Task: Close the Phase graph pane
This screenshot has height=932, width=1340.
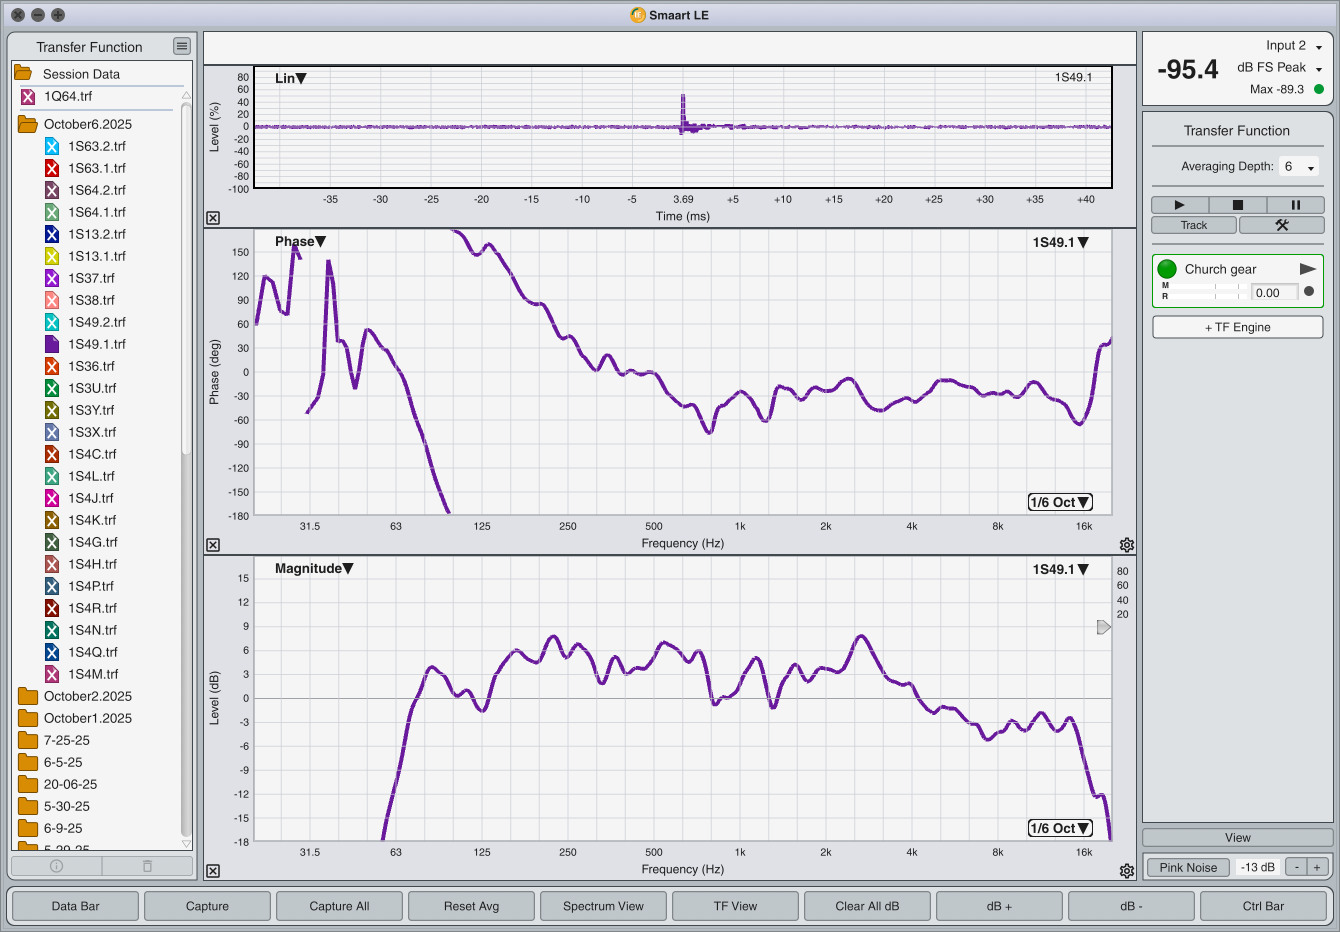Action: (x=213, y=545)
